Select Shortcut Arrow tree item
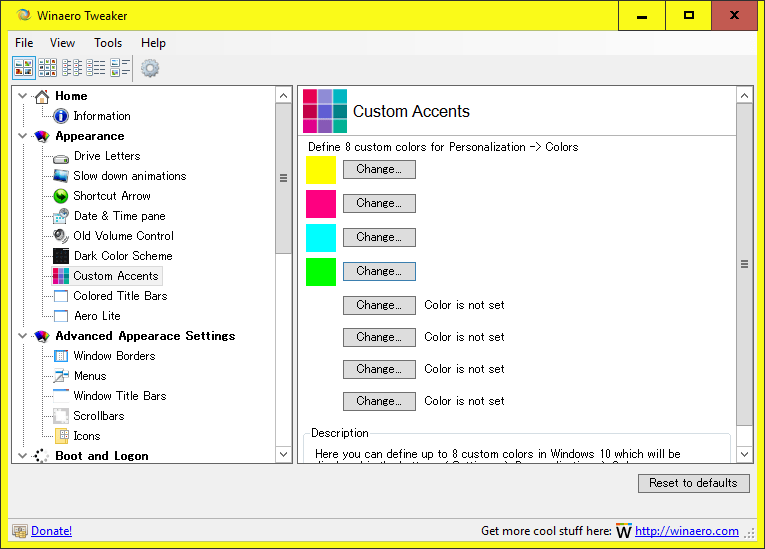This screenshot has width=765, height=549. (112, 196)
